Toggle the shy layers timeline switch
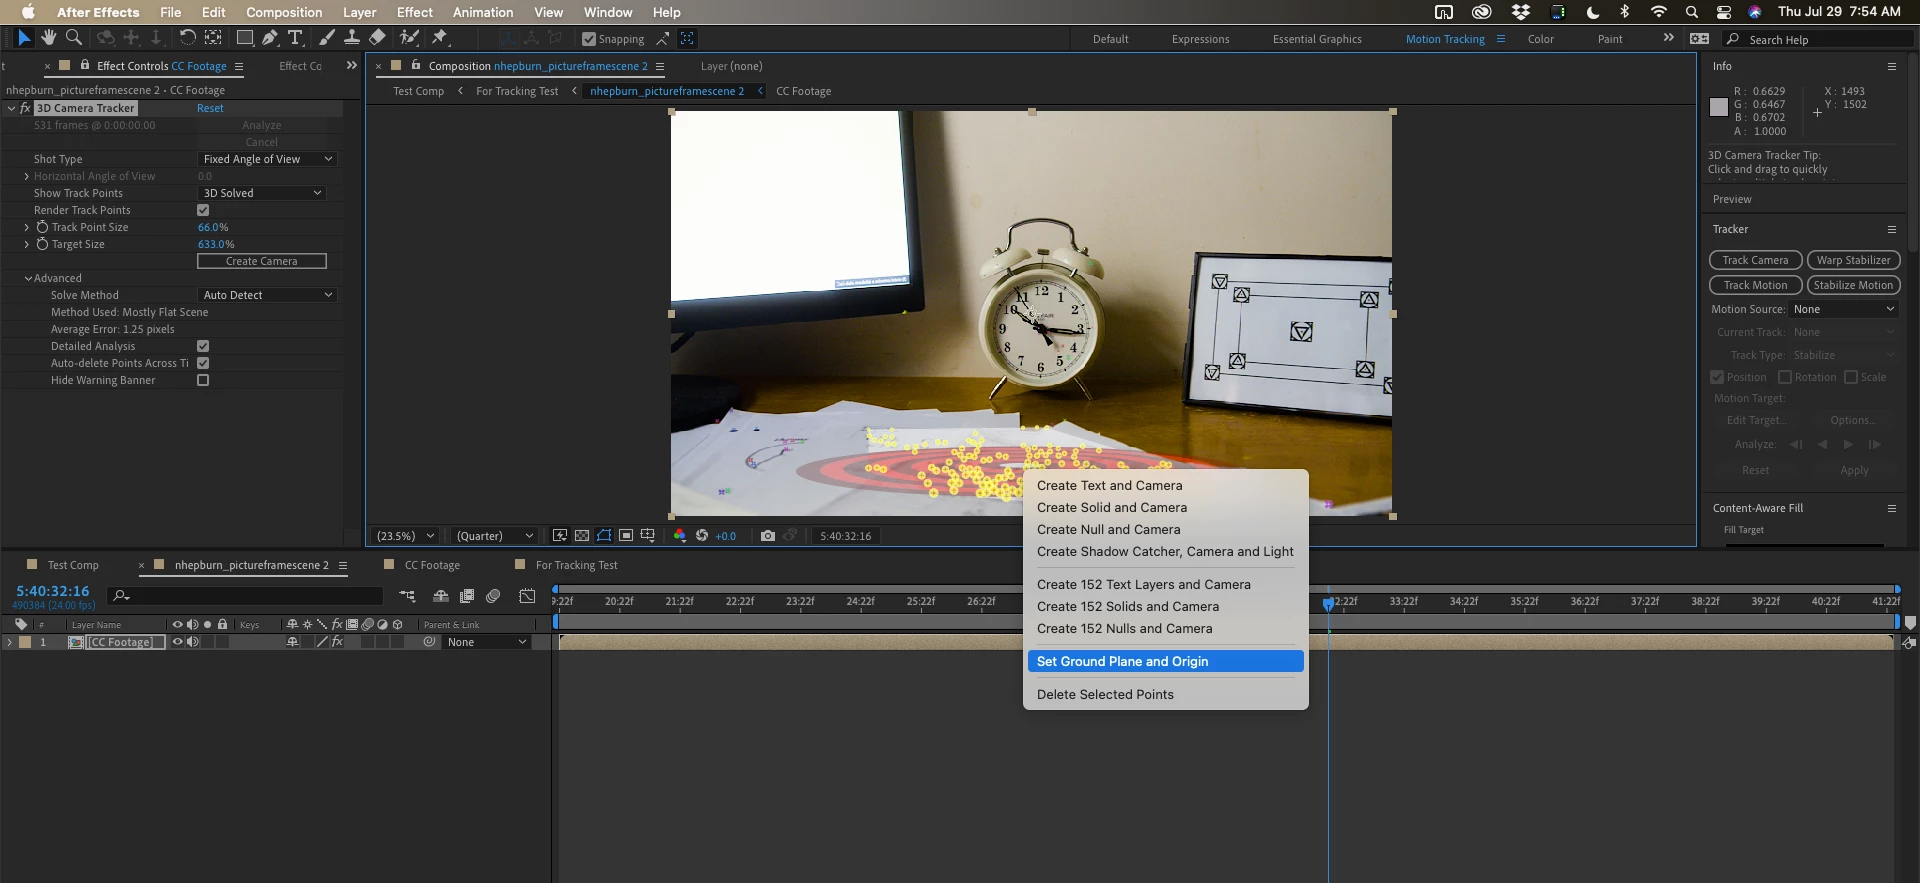Viewport: 1920px width, 883px height. tap(440, 596)
